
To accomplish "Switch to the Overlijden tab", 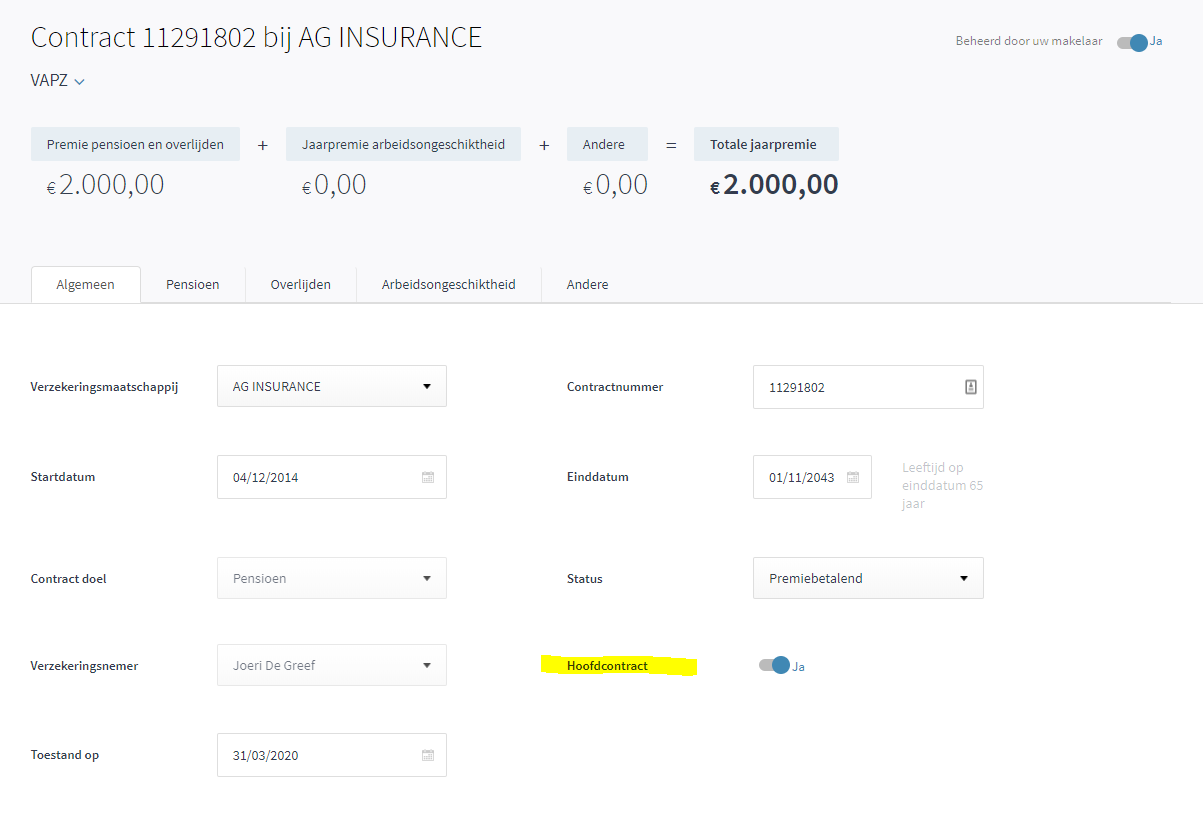I will tap(300, 285).
